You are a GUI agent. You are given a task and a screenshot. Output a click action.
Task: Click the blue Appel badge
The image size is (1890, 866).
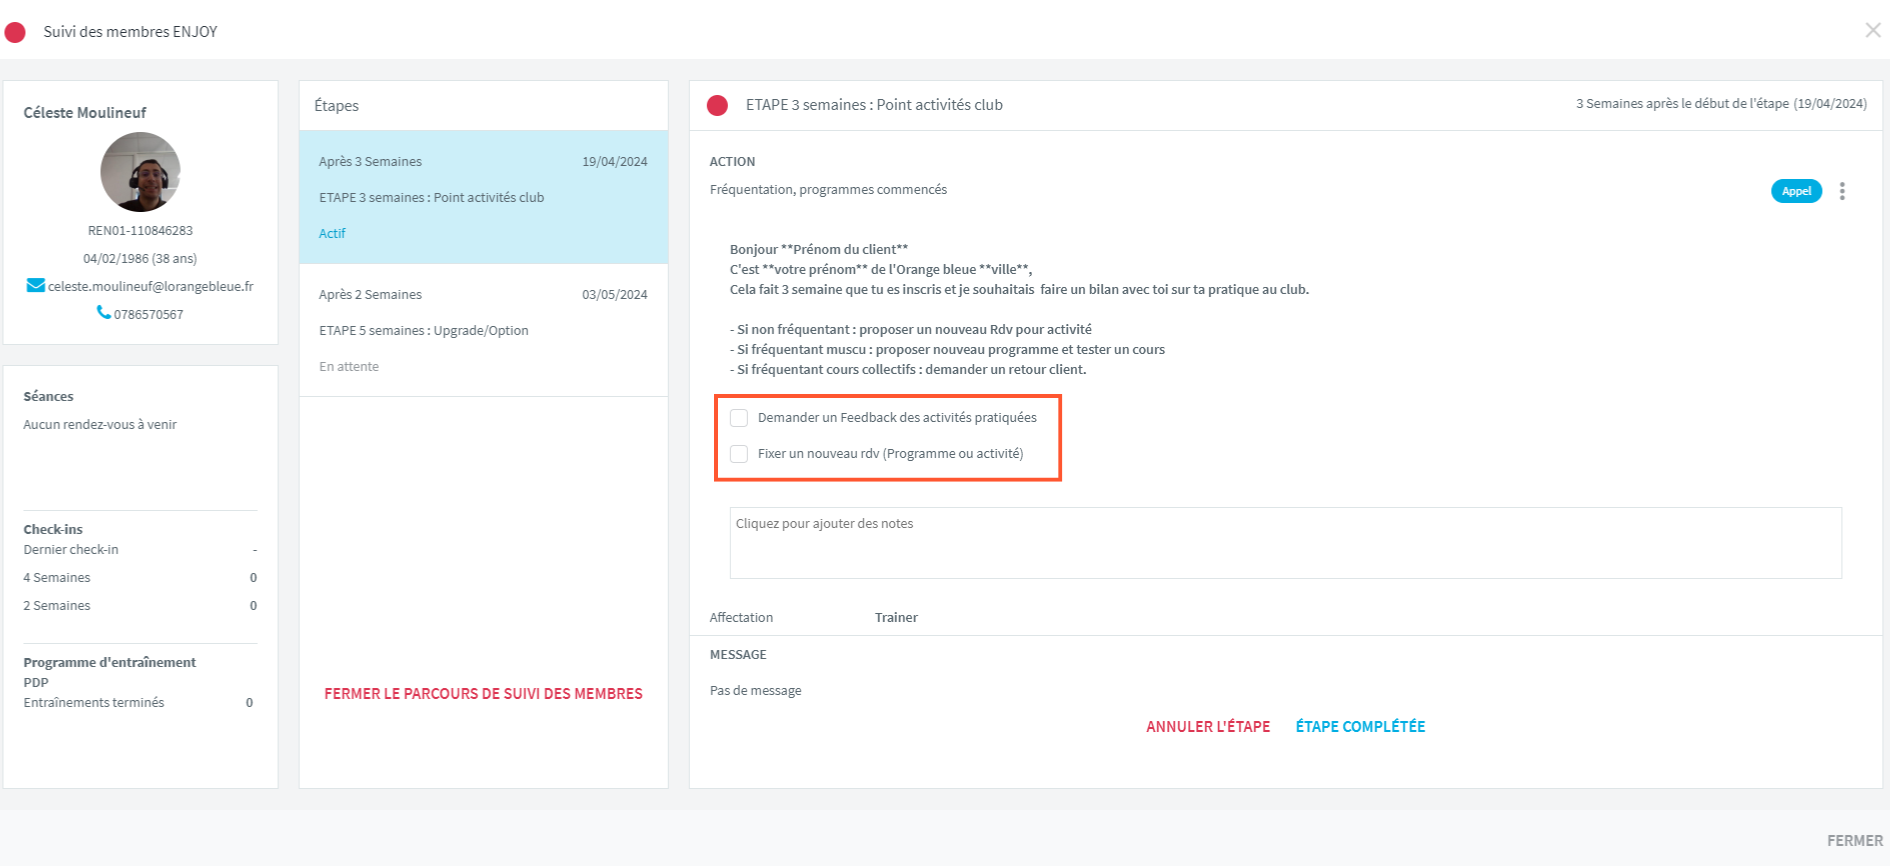click(1796, 191)
